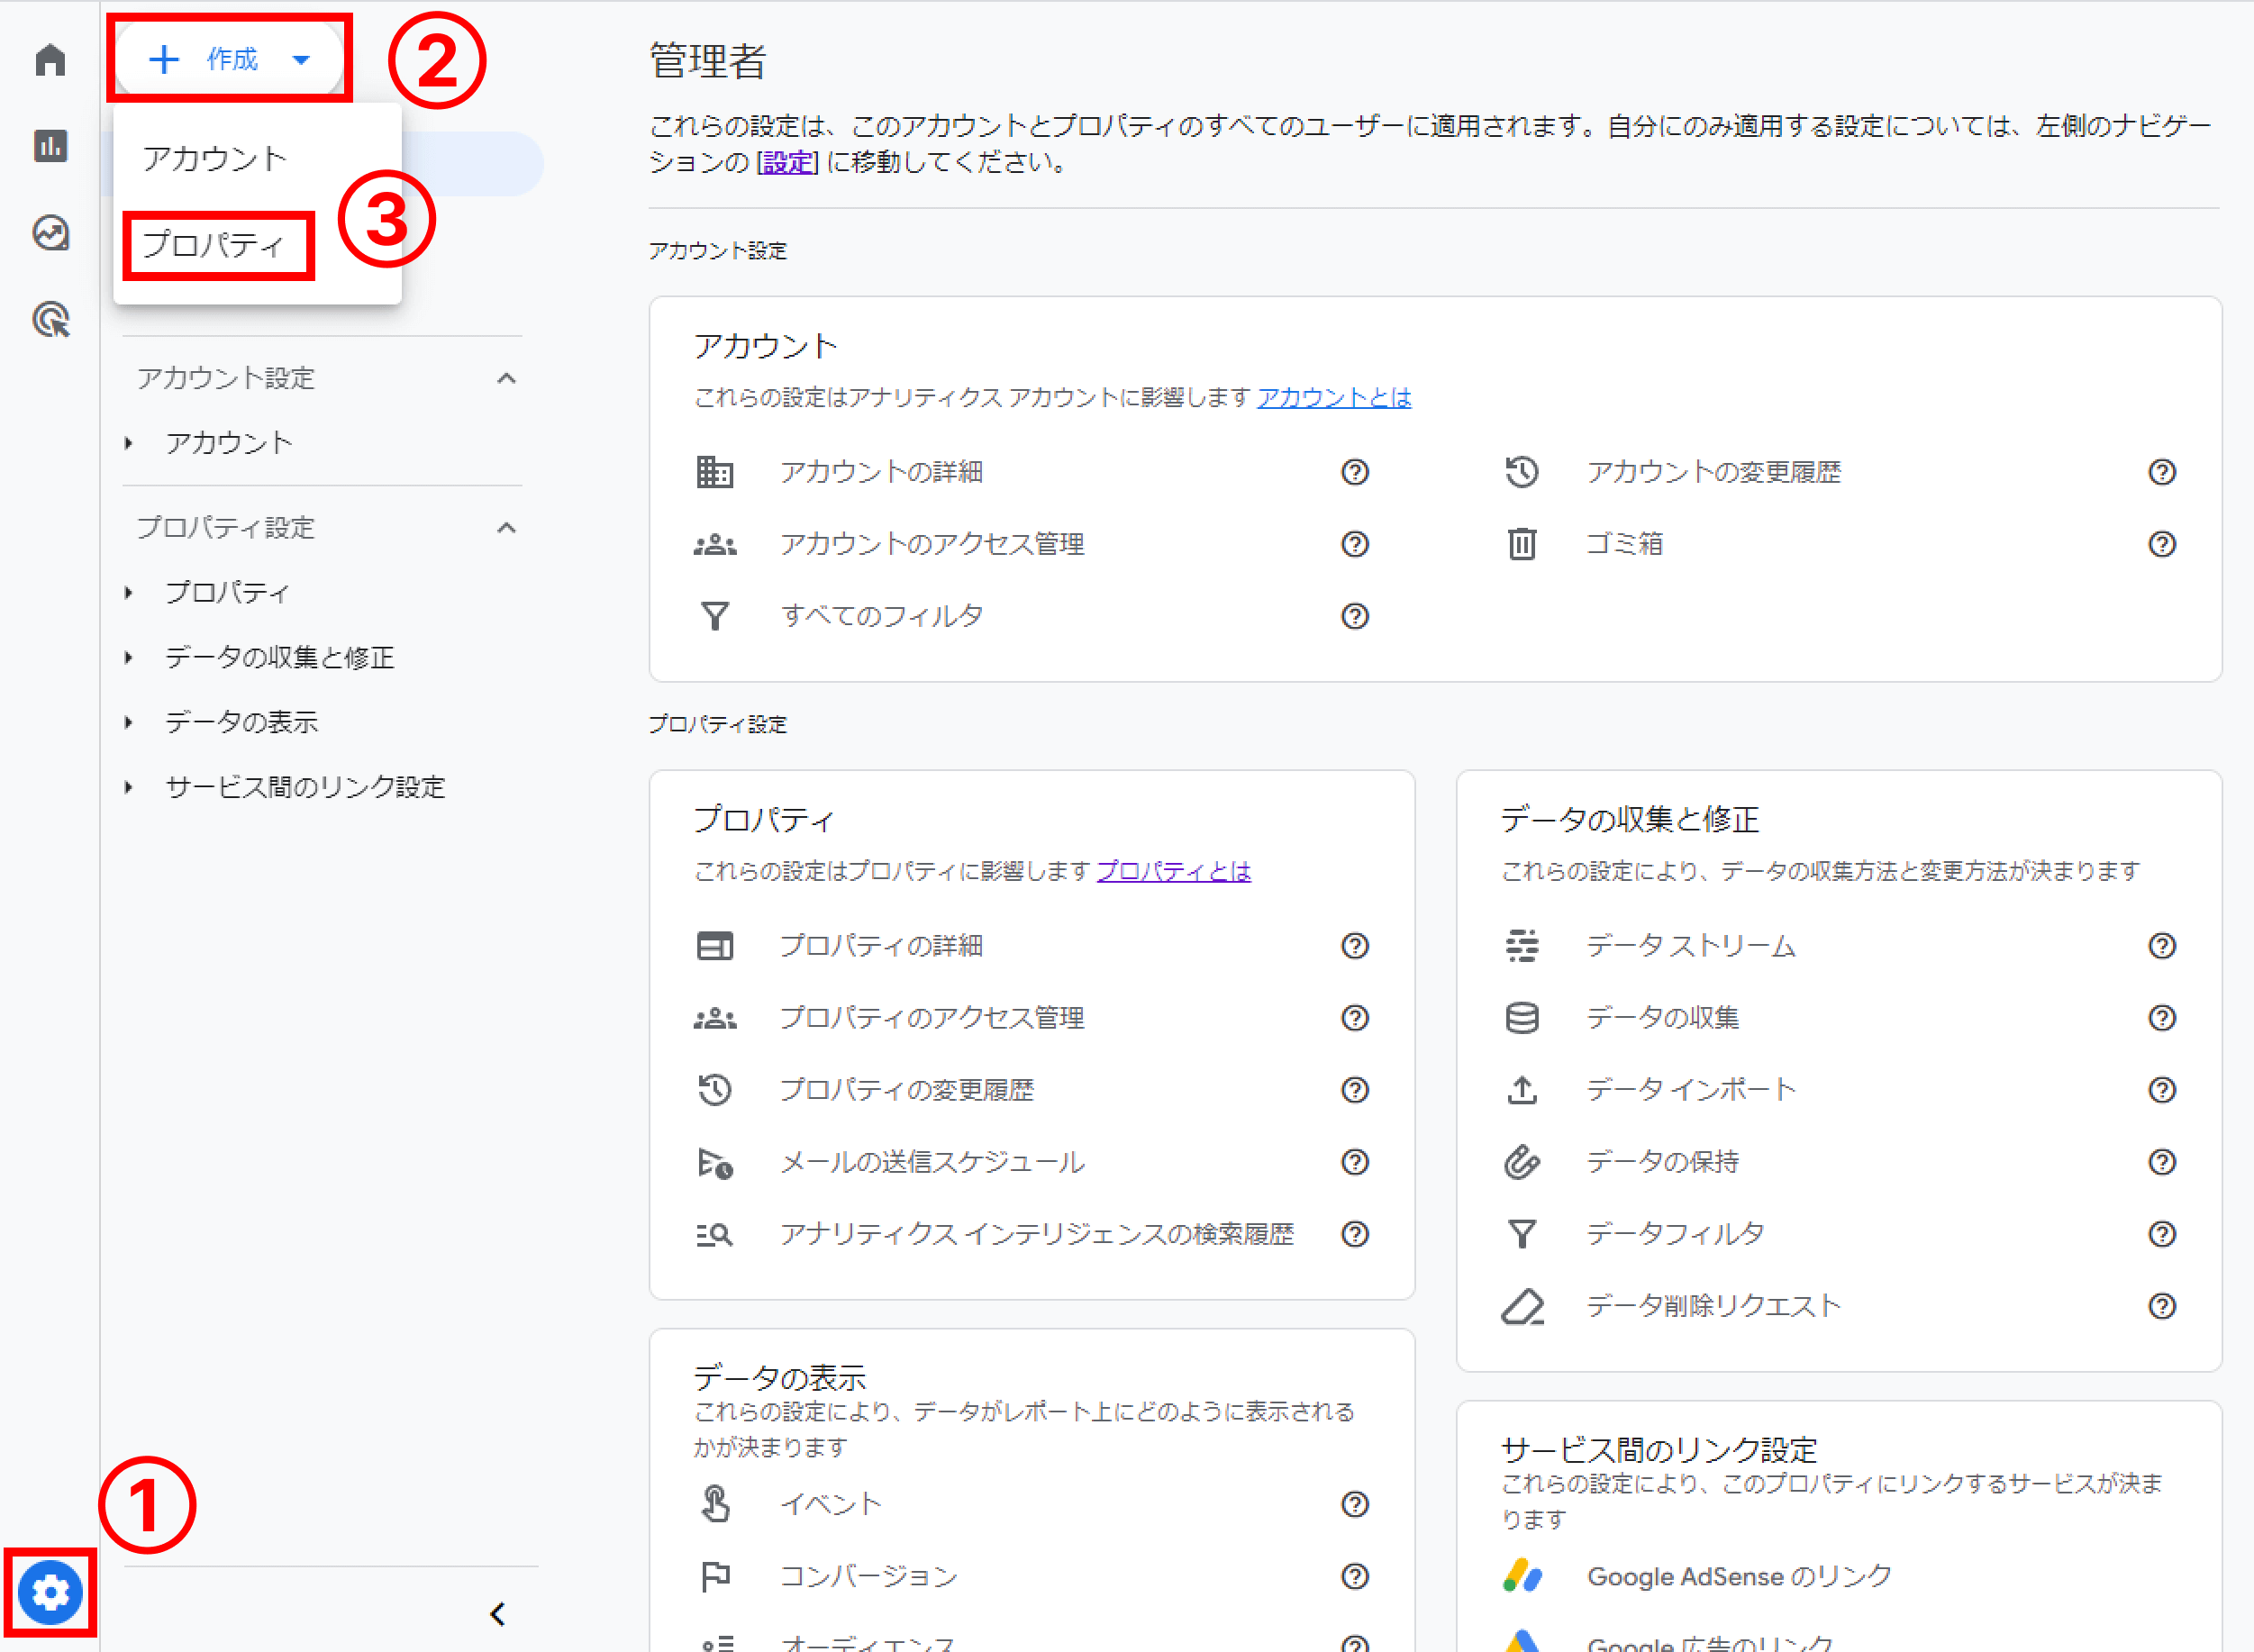
Task: Select アカウント from the create menu
Action: pyautogui.click(x=214, y=158)
